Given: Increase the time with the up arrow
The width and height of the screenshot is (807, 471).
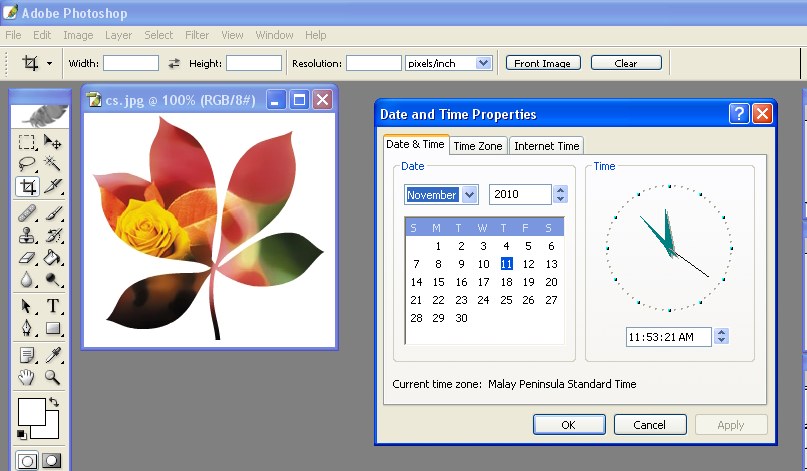Looking at the screenshot, I should pyautogui.click(x=722, y=333).
